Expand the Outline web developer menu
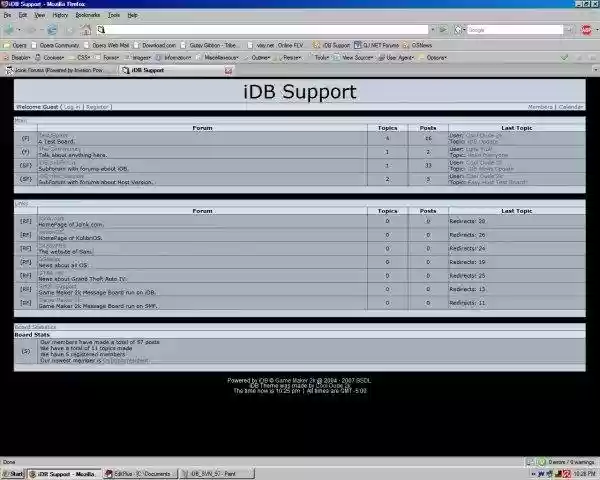 tap(257, 57)
